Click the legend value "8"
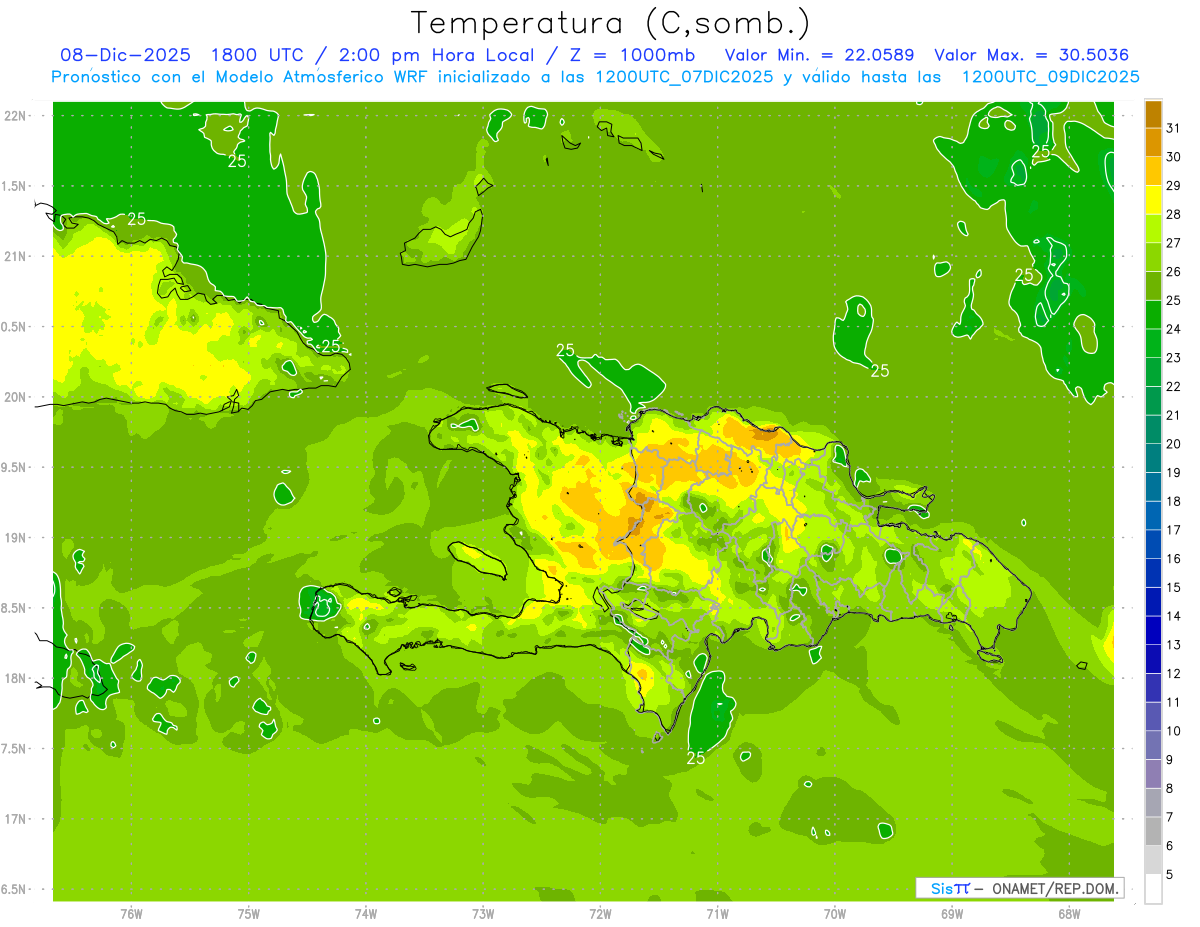The width and height of the screenshot is (1200, 927). click(1169, 789)
